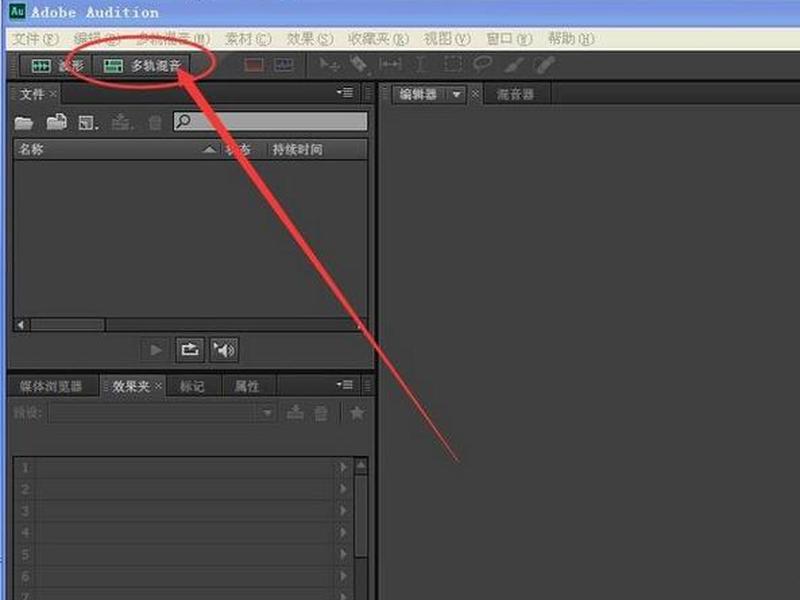Screen dimensions: 800x600
Task: Toggle loop playback in Files panel
Action: point(190,350)
